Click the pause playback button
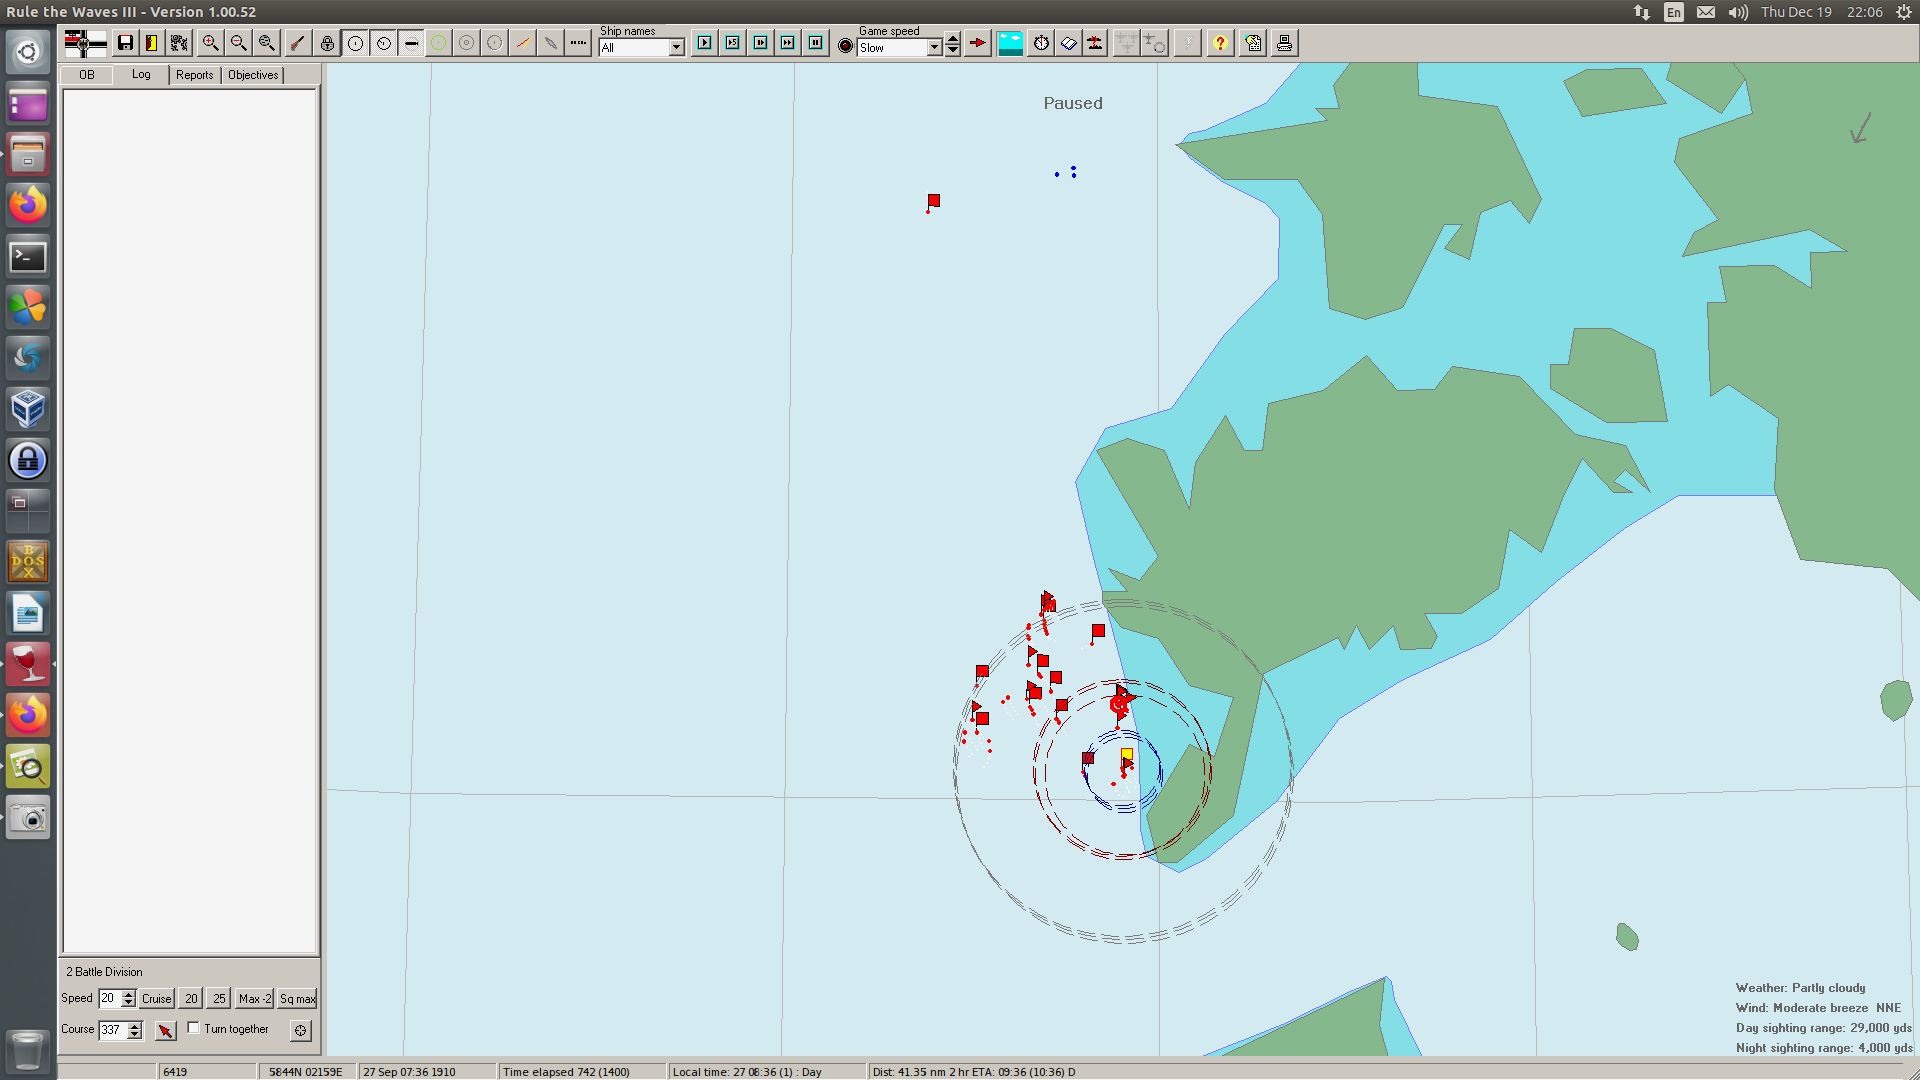This screenshot has height=1080, width=1920. coord(816,43)
